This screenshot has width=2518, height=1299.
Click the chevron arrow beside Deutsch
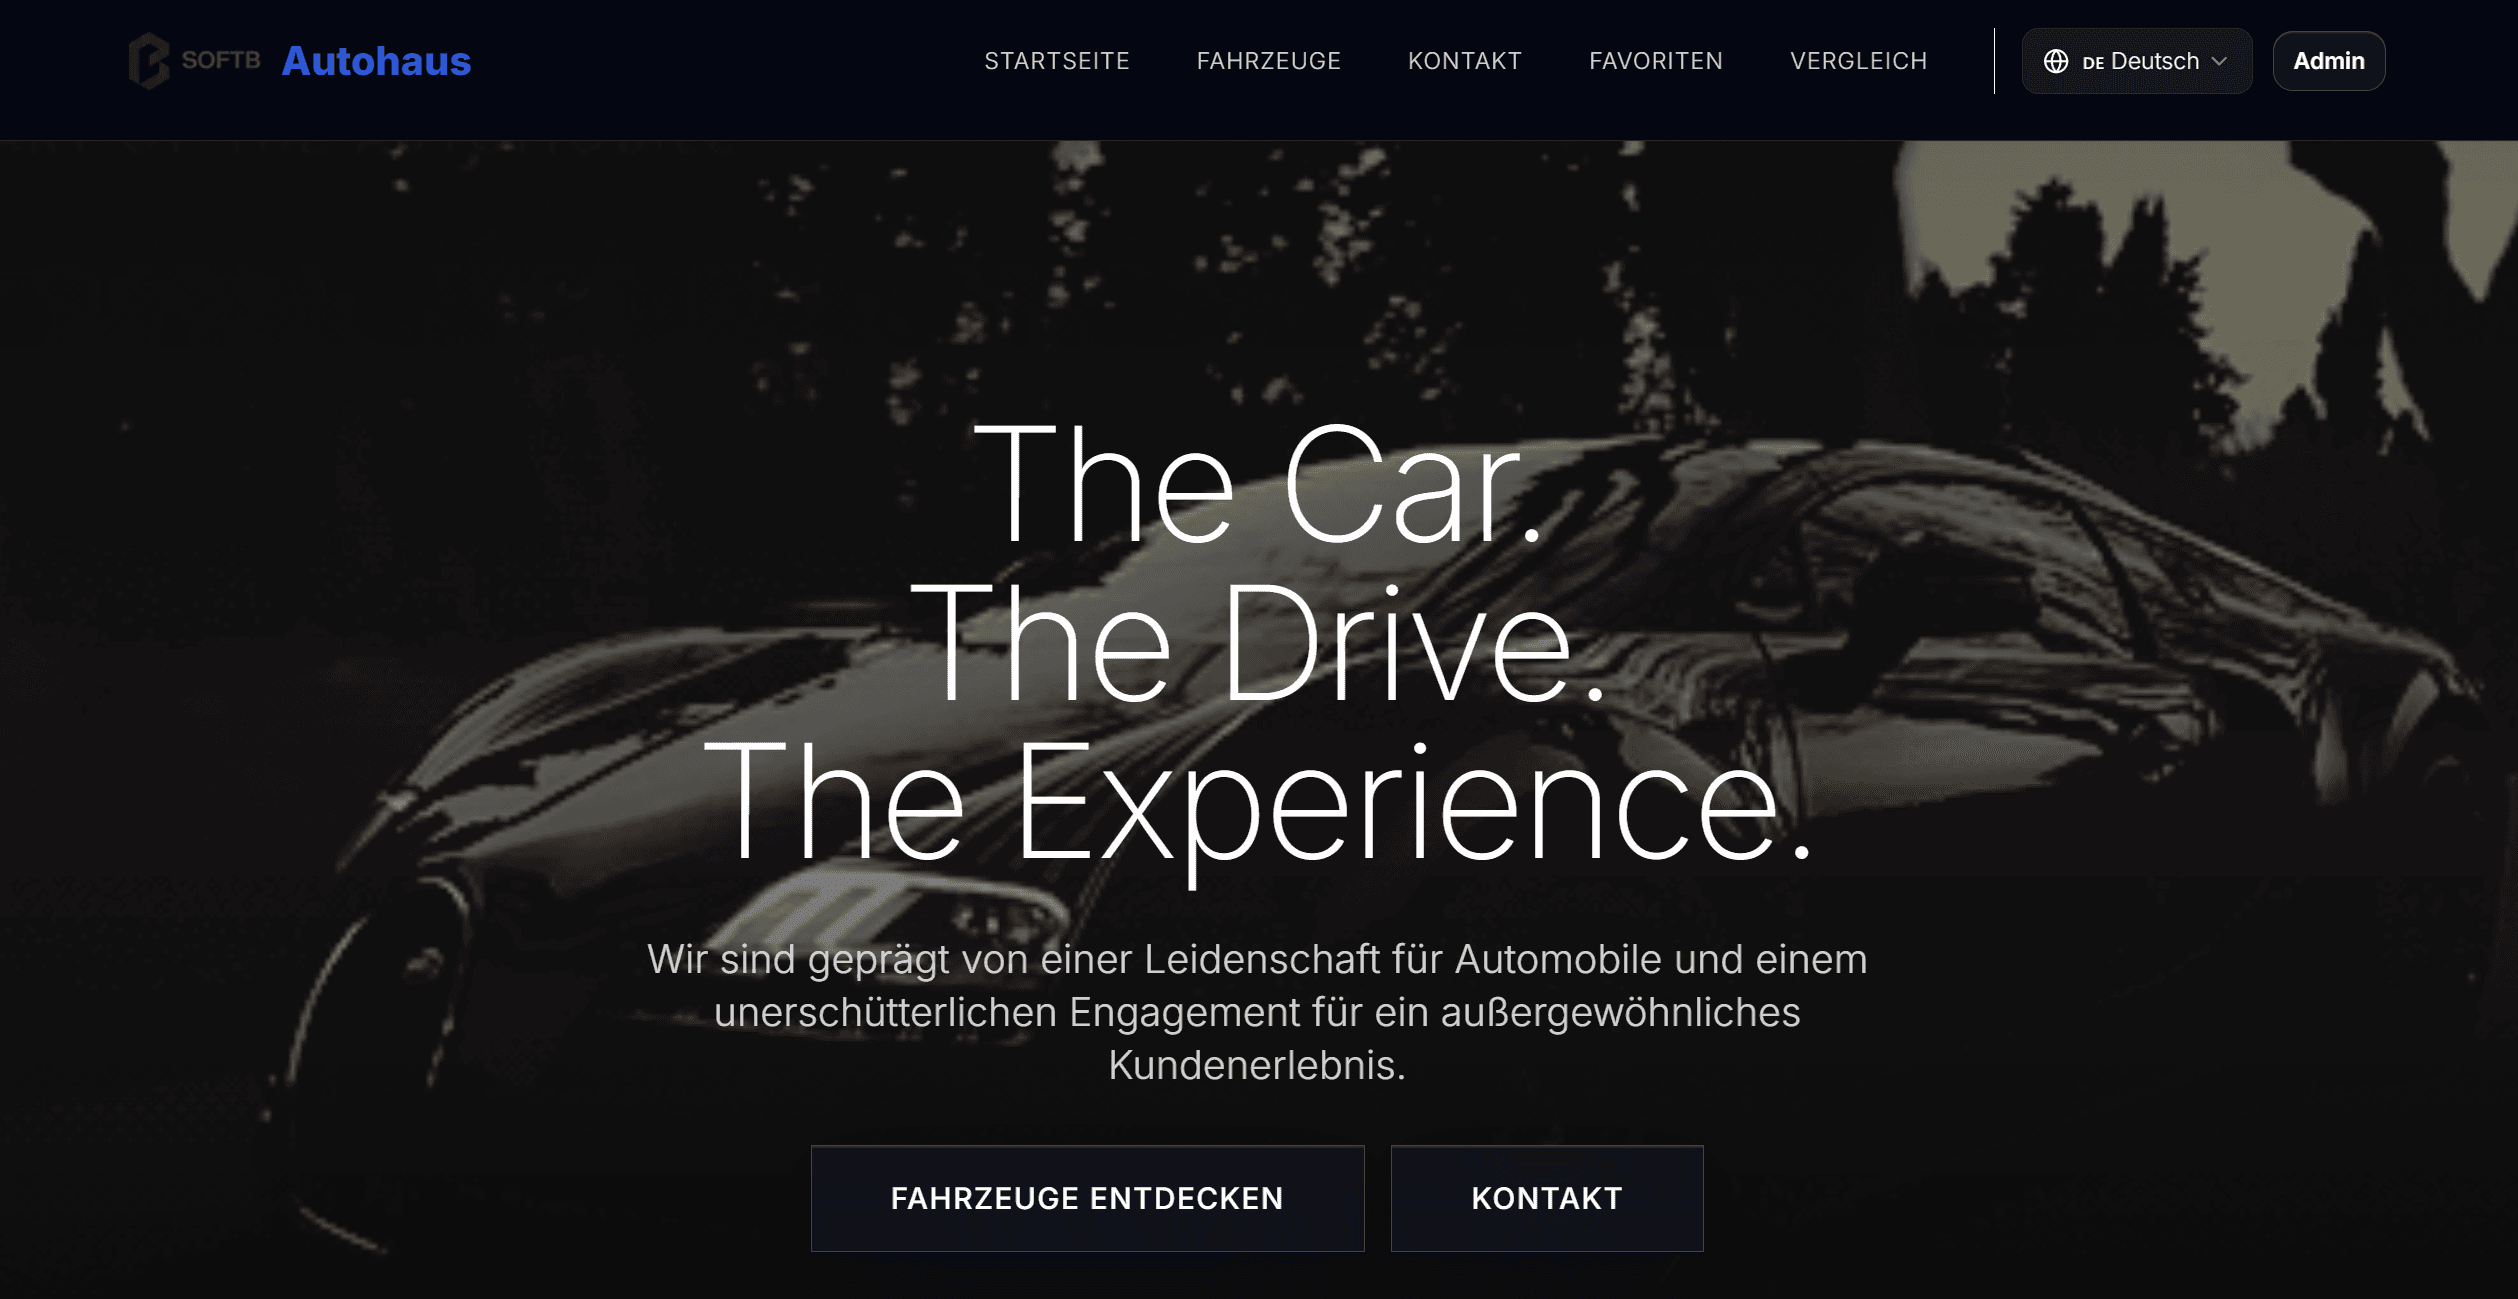[x=2219, y=61]
